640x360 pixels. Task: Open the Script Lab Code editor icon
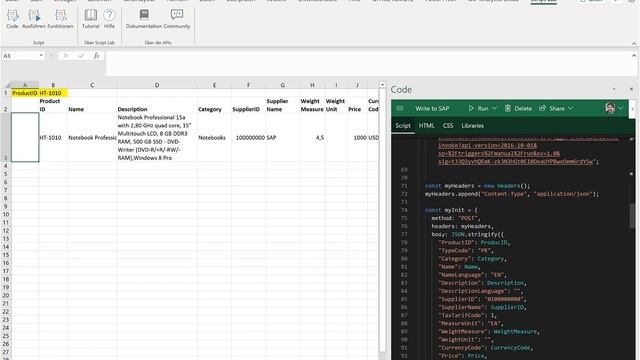(12, 16)
